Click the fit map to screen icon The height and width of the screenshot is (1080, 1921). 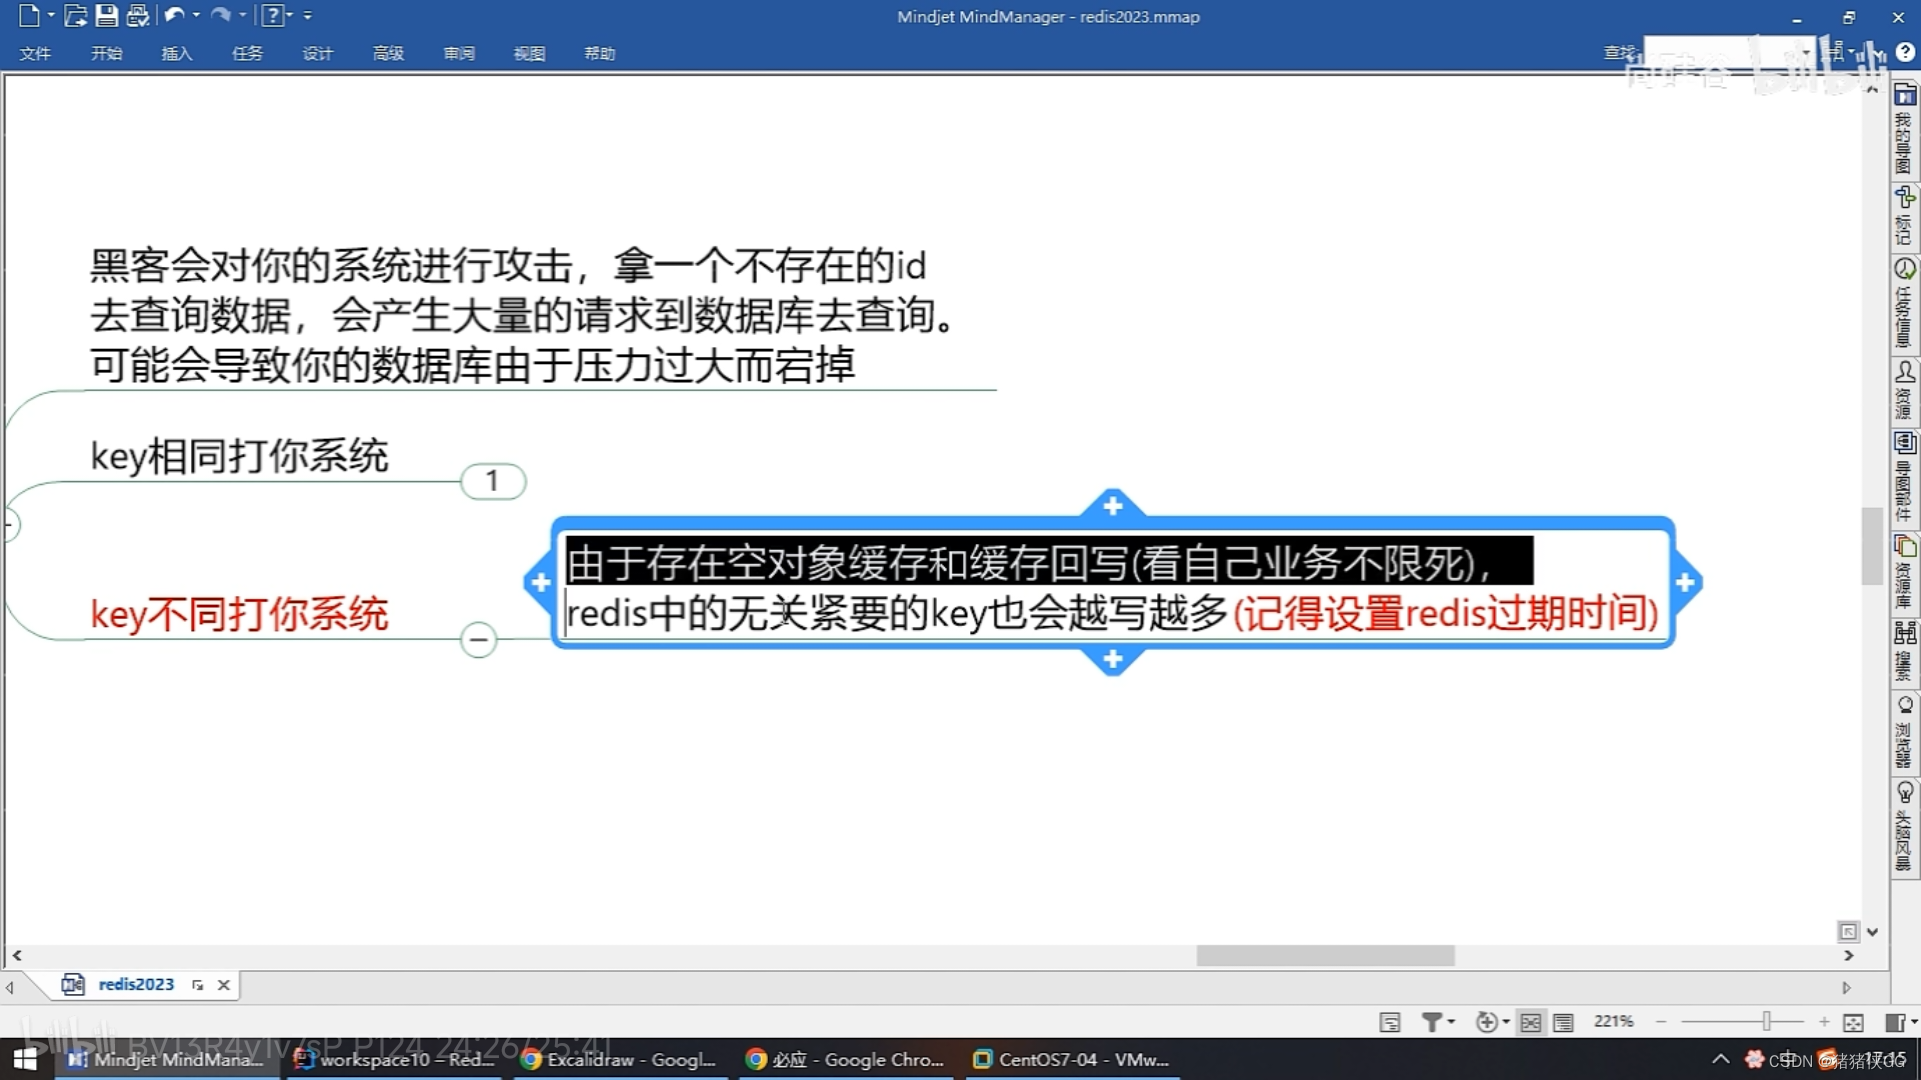[1853, 1022]
